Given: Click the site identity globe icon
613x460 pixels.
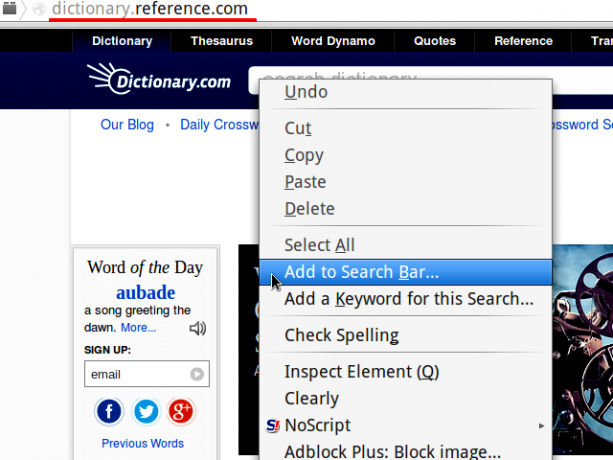Looking at the screenshot, I should [39, 9].
